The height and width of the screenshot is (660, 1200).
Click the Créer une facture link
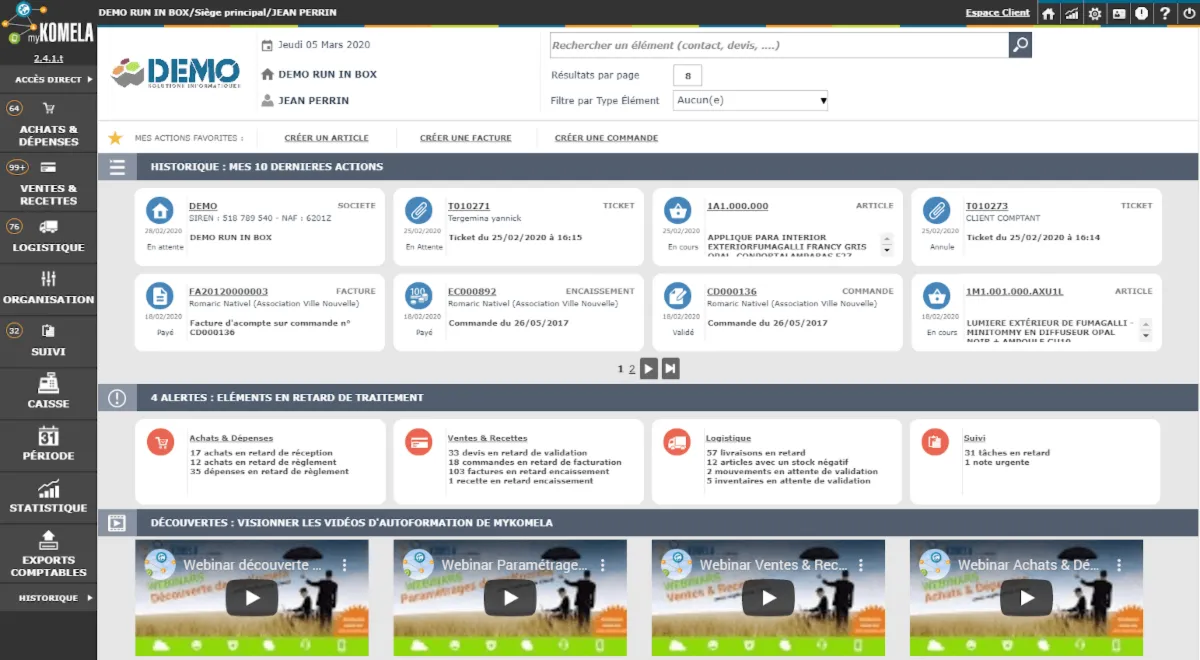(x=465, y=138)
